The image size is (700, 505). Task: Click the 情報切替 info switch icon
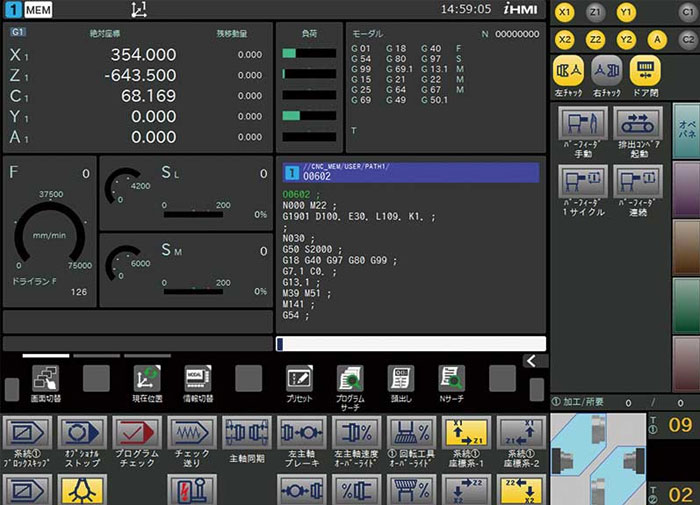tap(198, 379)
